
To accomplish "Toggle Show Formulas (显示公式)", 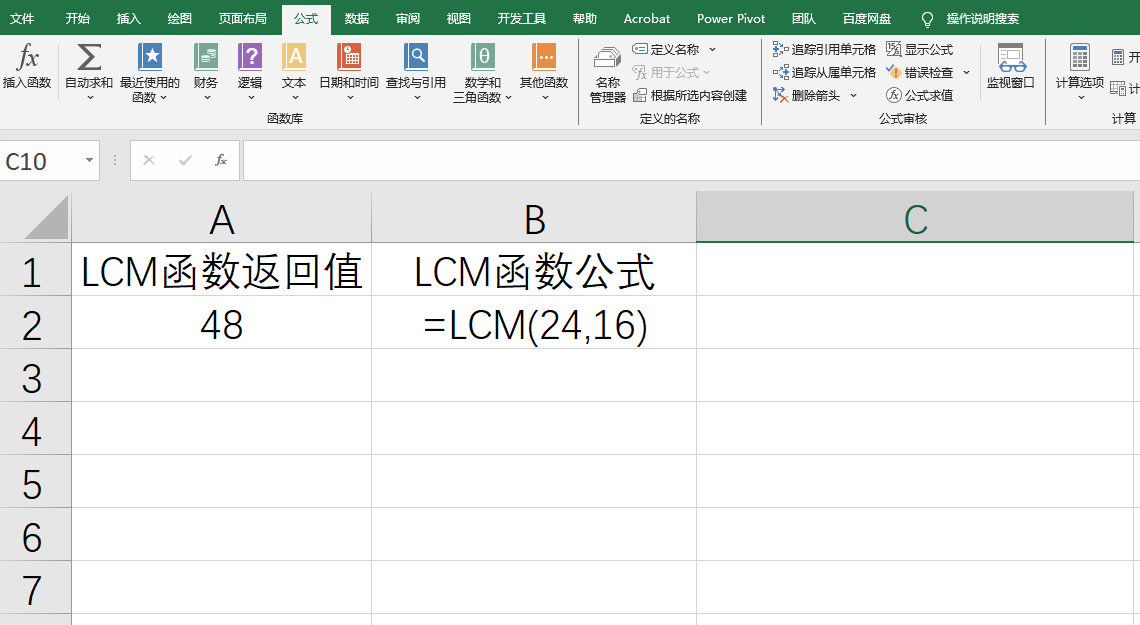I will click(920, 49).
